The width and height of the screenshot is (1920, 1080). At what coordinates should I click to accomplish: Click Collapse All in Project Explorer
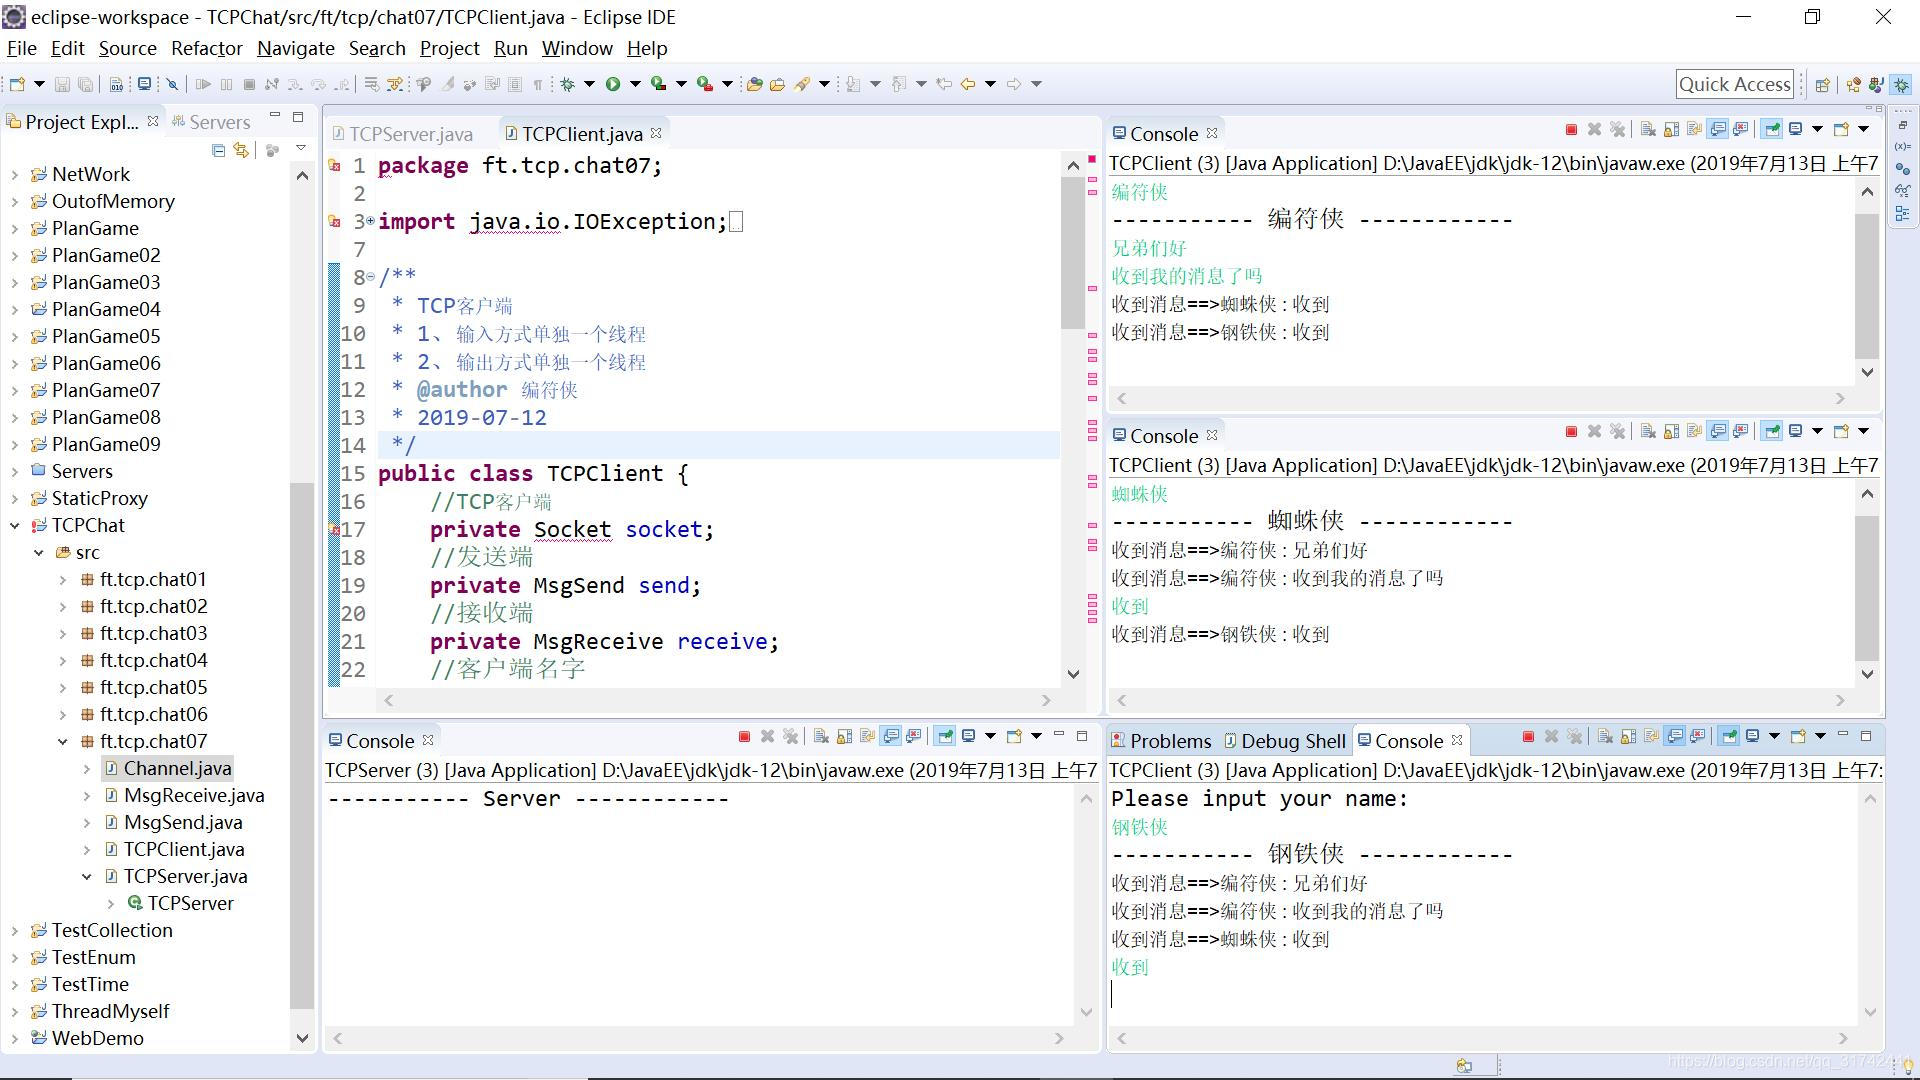pyautogui.click(x=218, y=150)
